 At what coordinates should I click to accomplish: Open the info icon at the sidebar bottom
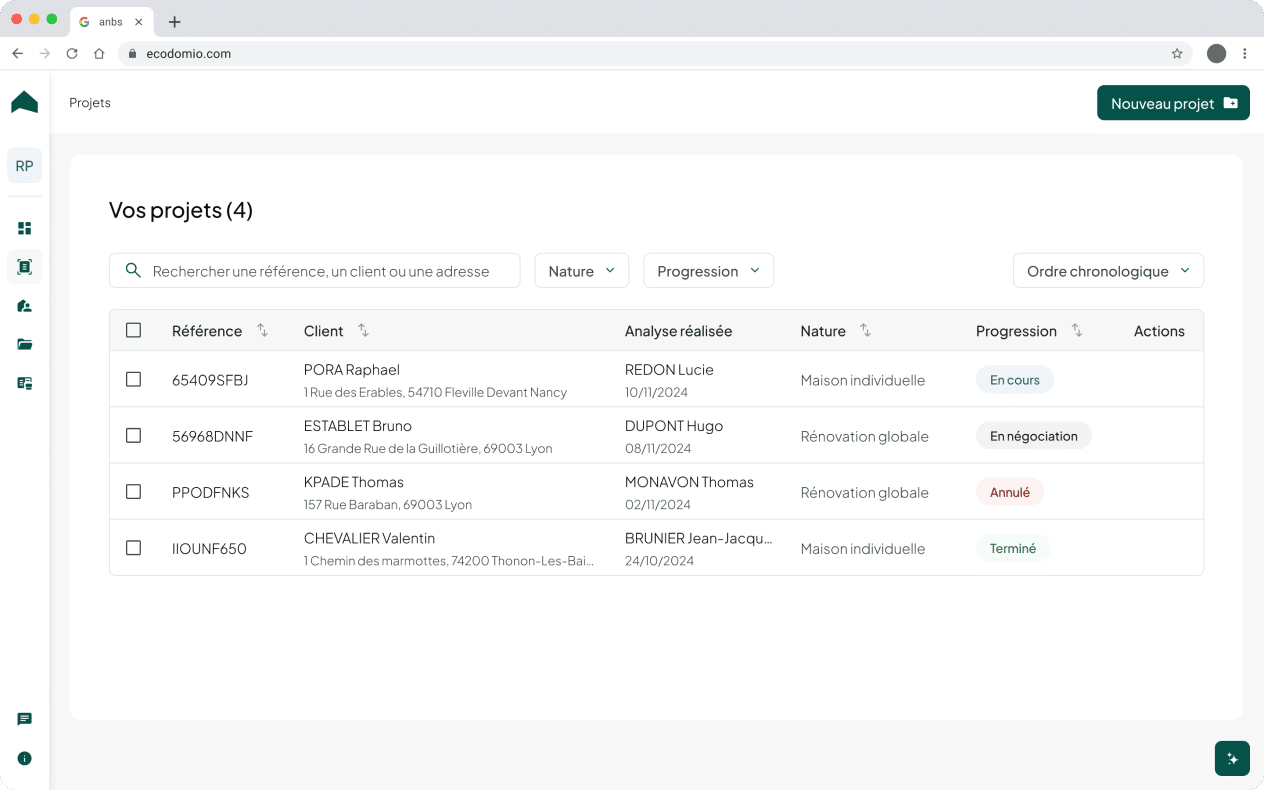point(25,758)
